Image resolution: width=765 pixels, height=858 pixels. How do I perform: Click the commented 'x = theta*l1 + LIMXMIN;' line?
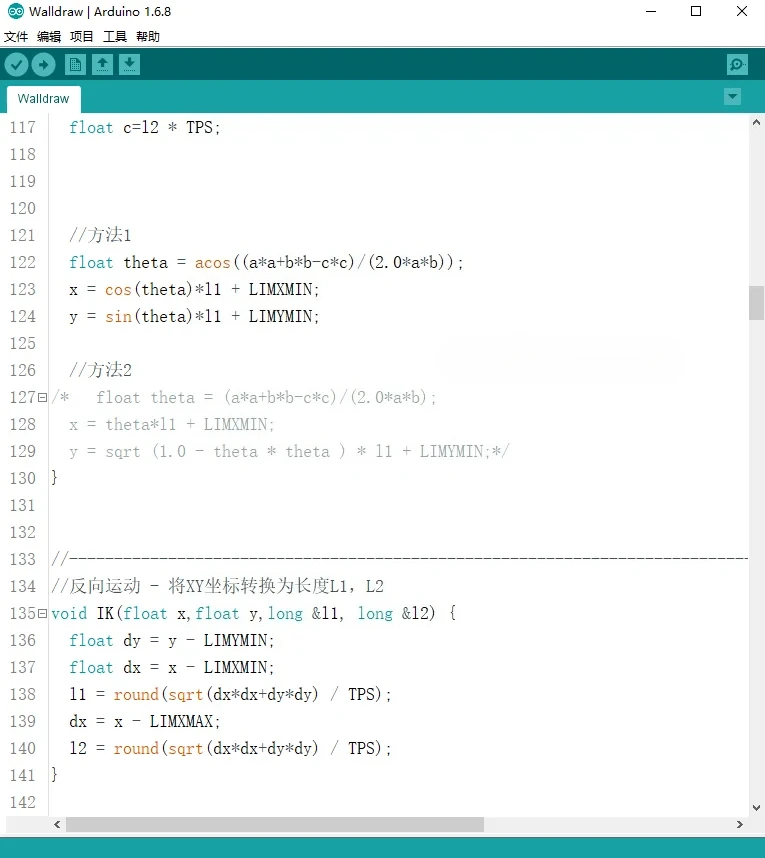point(171,425)
